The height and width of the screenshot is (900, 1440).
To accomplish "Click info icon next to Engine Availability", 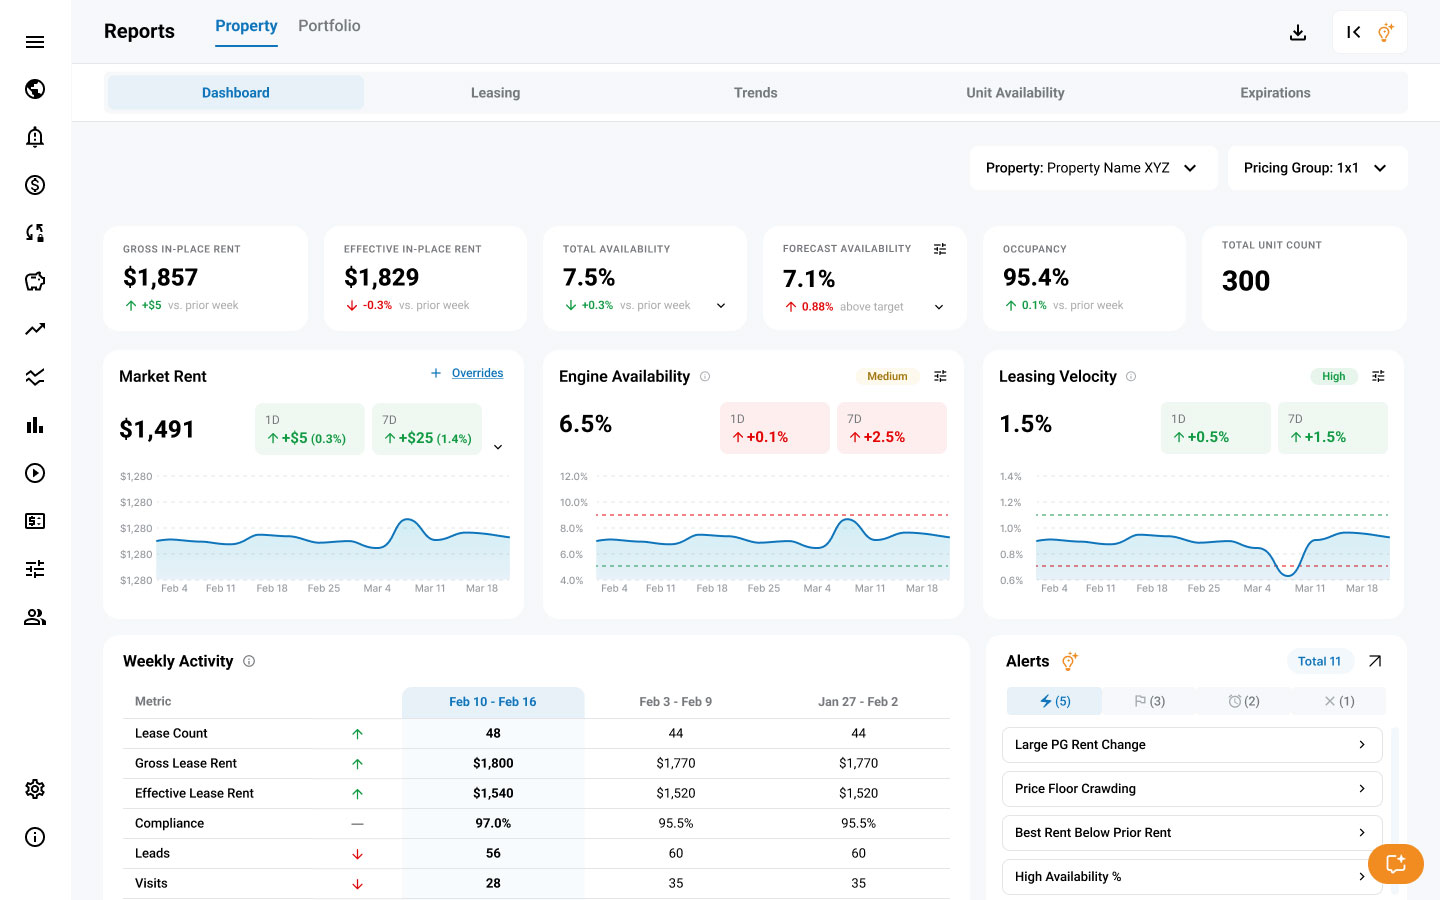I will (x=705, y=376).
